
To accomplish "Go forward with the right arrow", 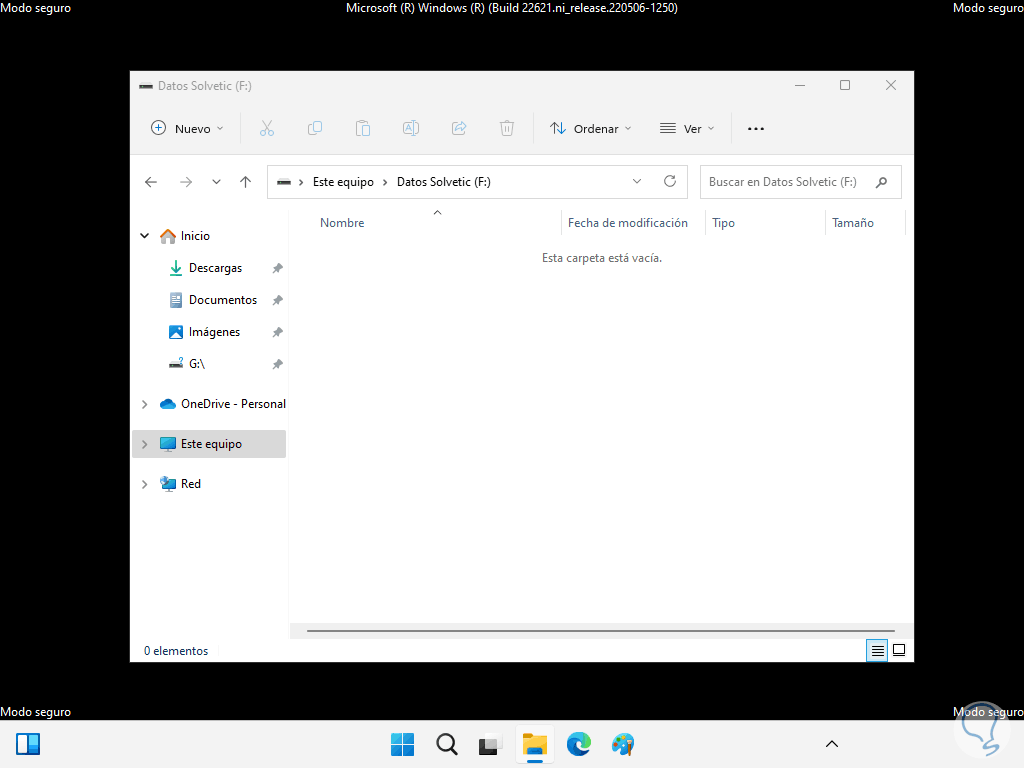I will (186, 182).
